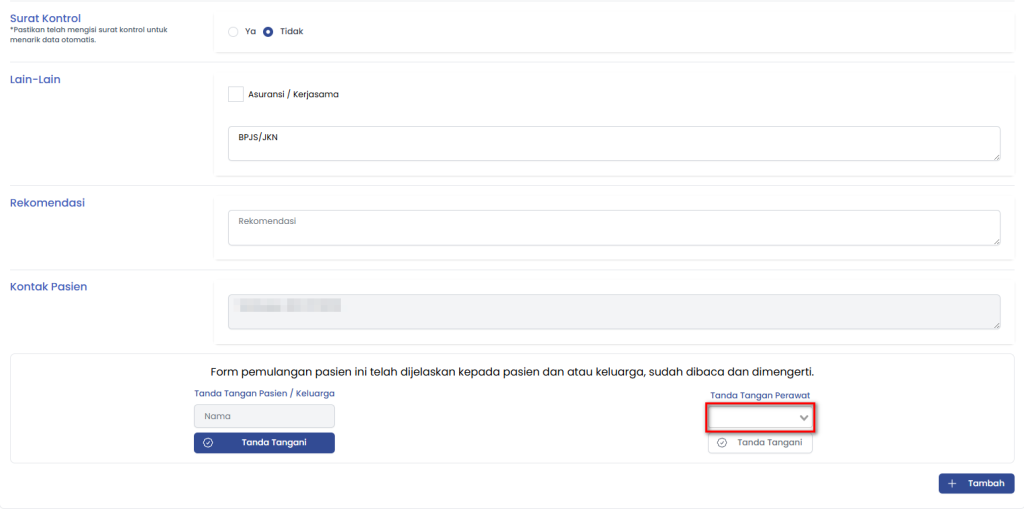The width and height of the screenshot is (1024, 511).
Task: Open the Tanda Tangan Perawat dropdown
Action: click(x=760, y=417)
